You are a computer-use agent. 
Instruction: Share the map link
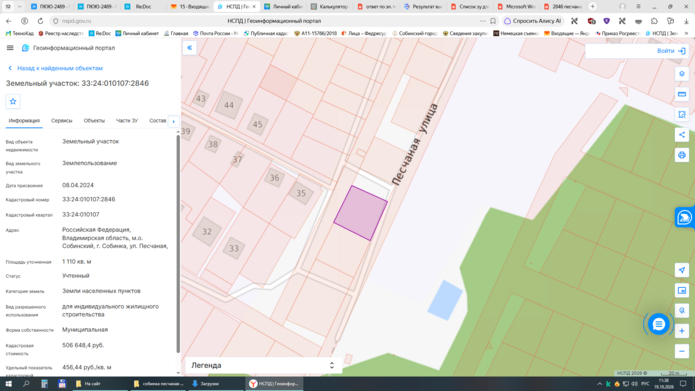pyautogui.click(x=682, y=135)
